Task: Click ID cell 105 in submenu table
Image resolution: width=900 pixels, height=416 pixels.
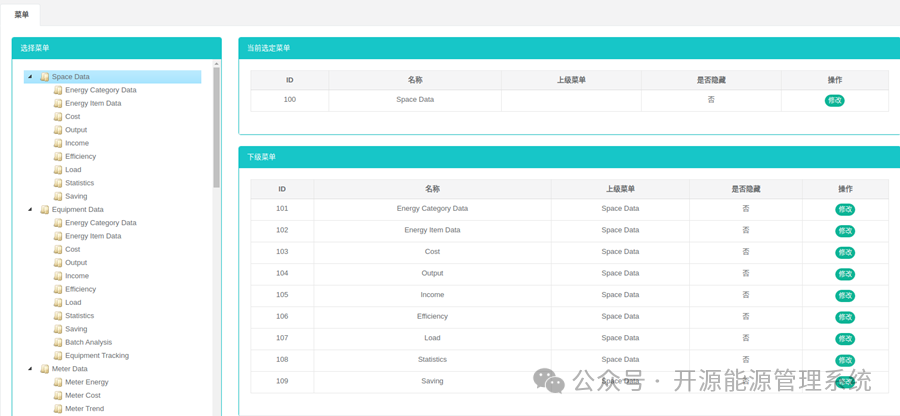Action: coord(282,295)
